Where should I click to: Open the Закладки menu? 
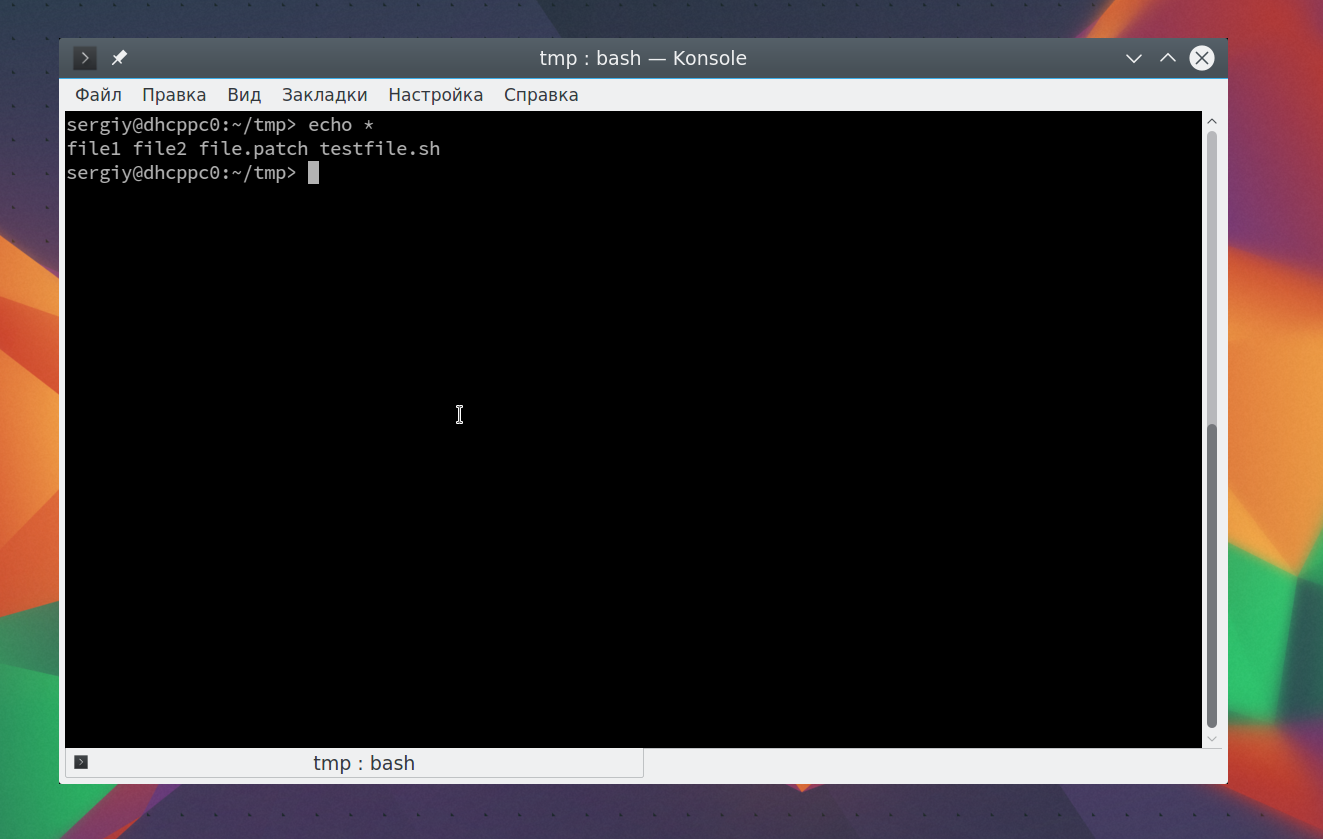[x=325, y=95]
